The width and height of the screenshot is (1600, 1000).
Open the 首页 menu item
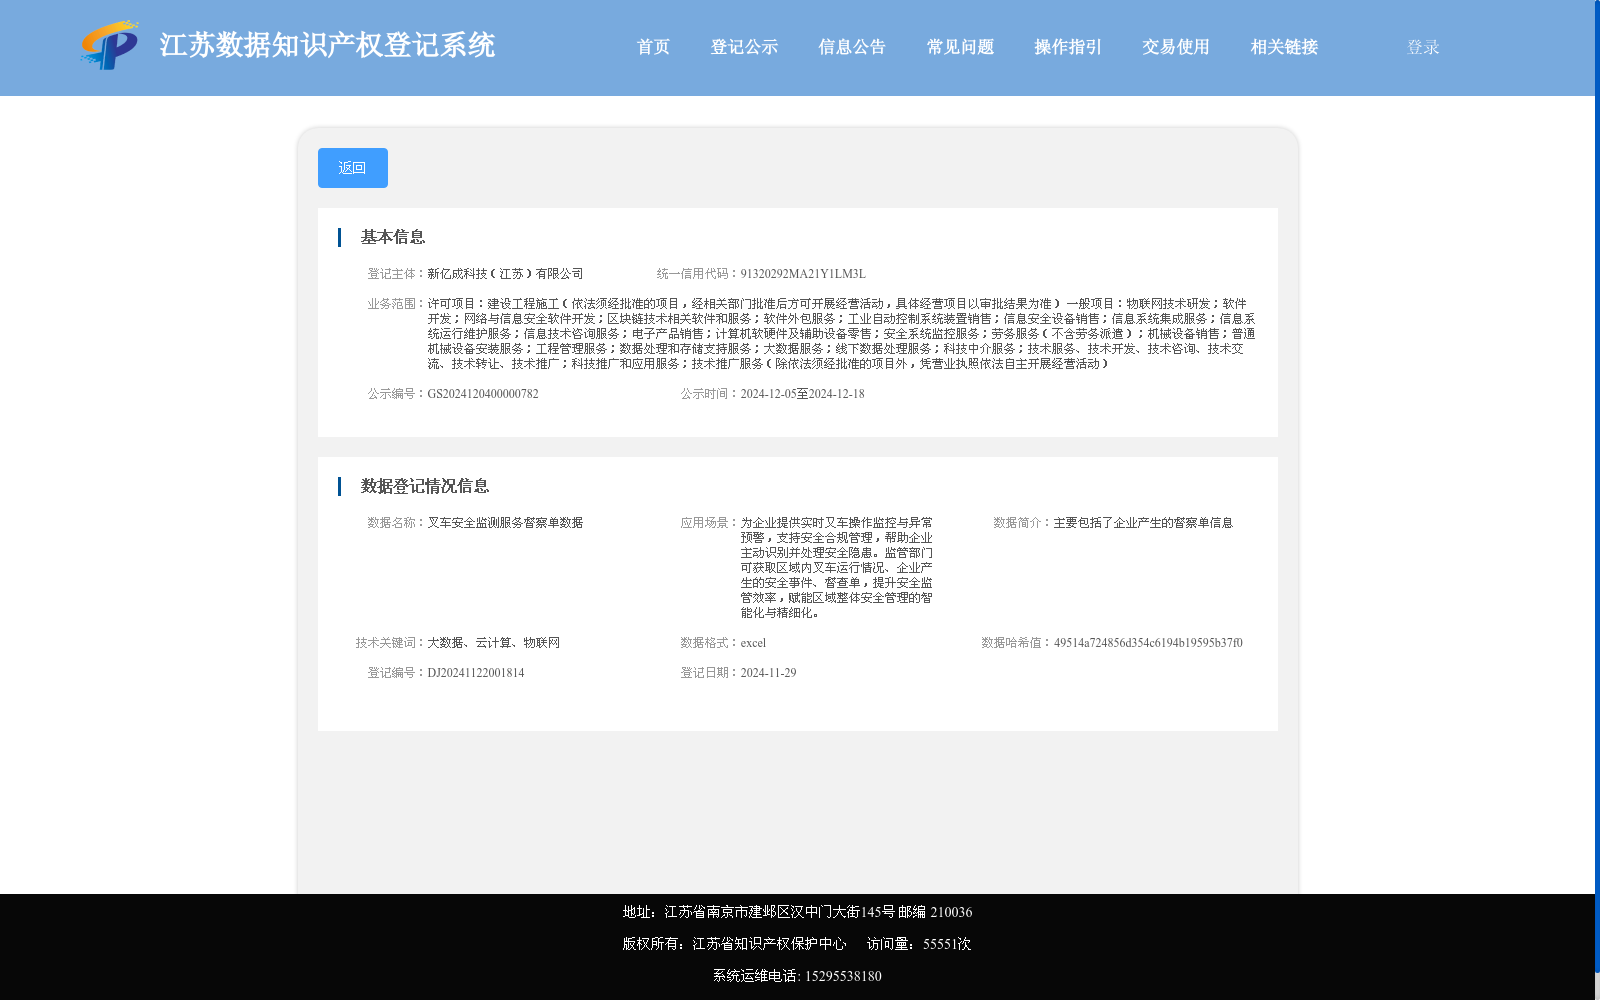[653, 47]
